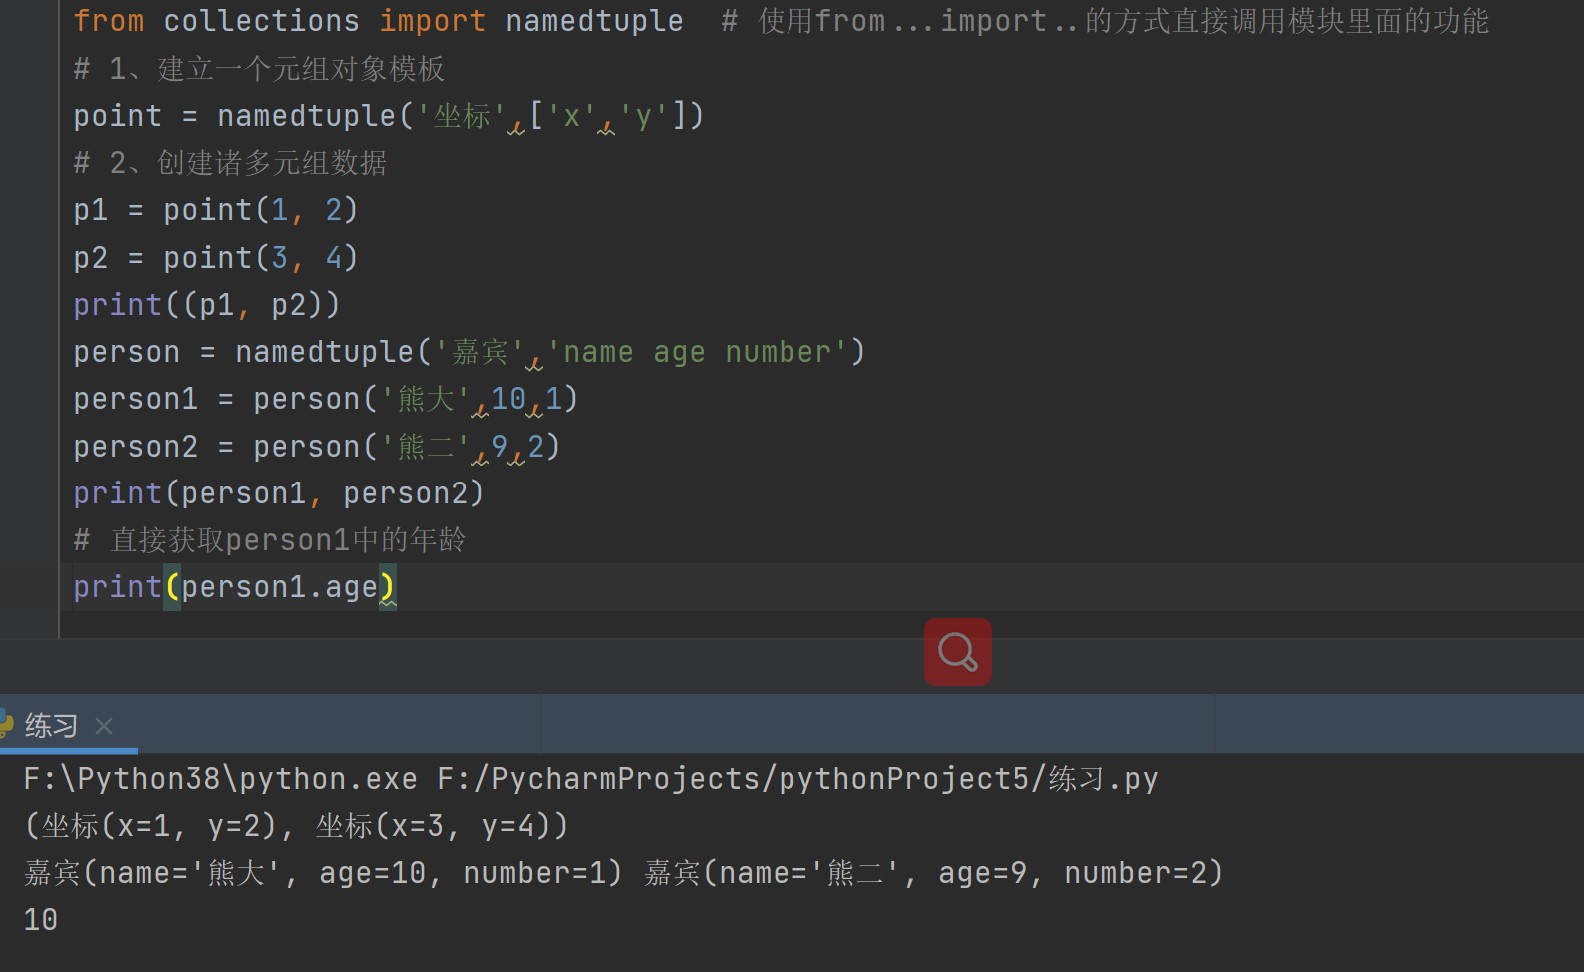Click the print((p1, p2)) statement

[206, 305]
